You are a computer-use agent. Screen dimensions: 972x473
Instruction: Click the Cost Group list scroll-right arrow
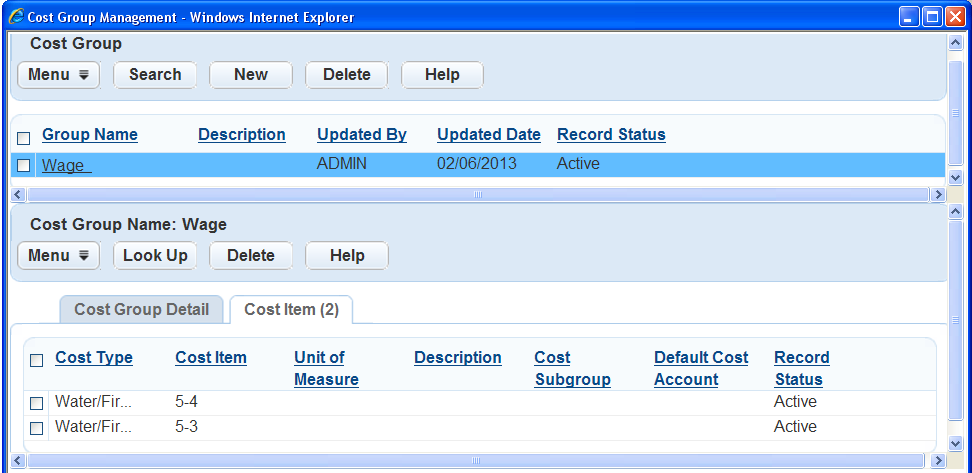coord(938,194)
